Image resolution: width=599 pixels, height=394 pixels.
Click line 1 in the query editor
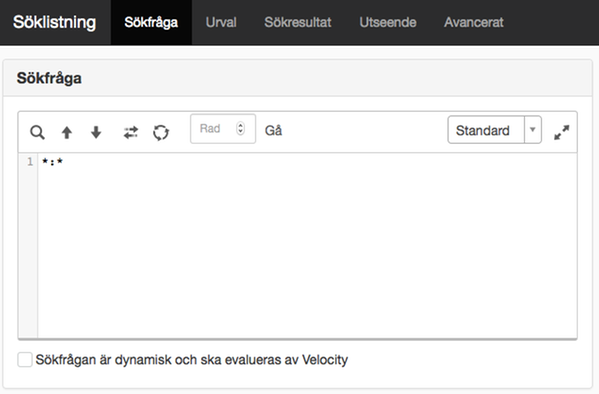(x=307, y=162)
